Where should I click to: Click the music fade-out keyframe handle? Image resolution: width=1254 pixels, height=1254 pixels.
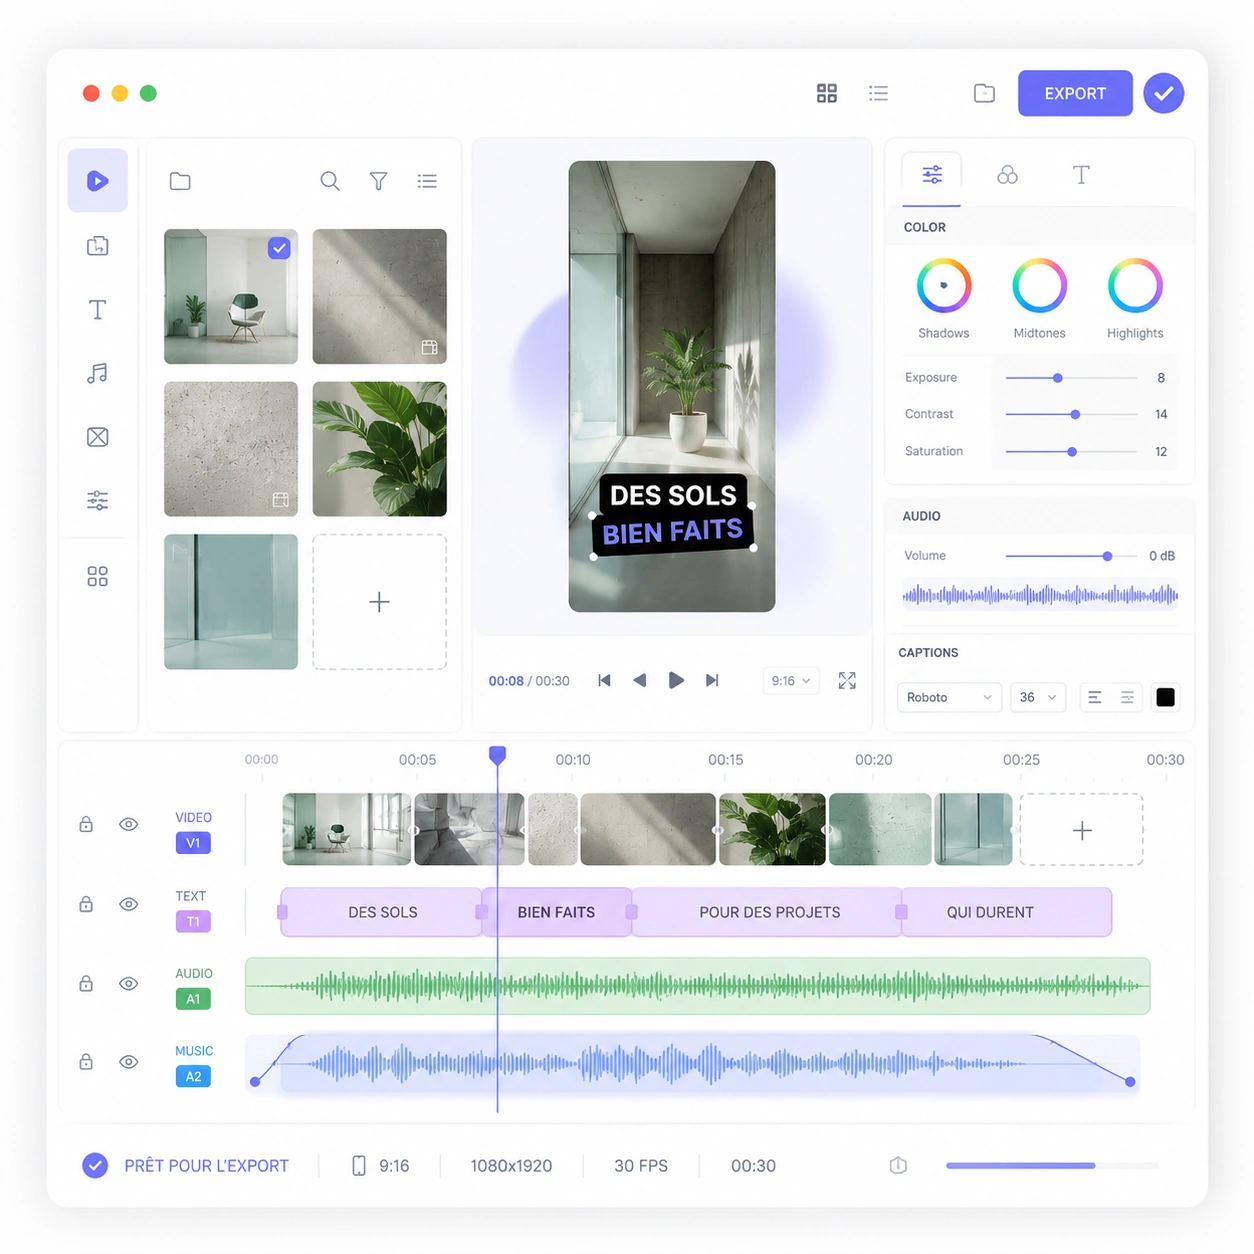(1130, 1082)
